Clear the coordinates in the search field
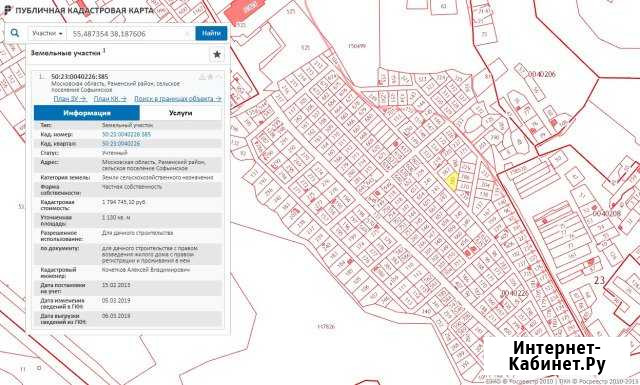 [x=187, y=33]
